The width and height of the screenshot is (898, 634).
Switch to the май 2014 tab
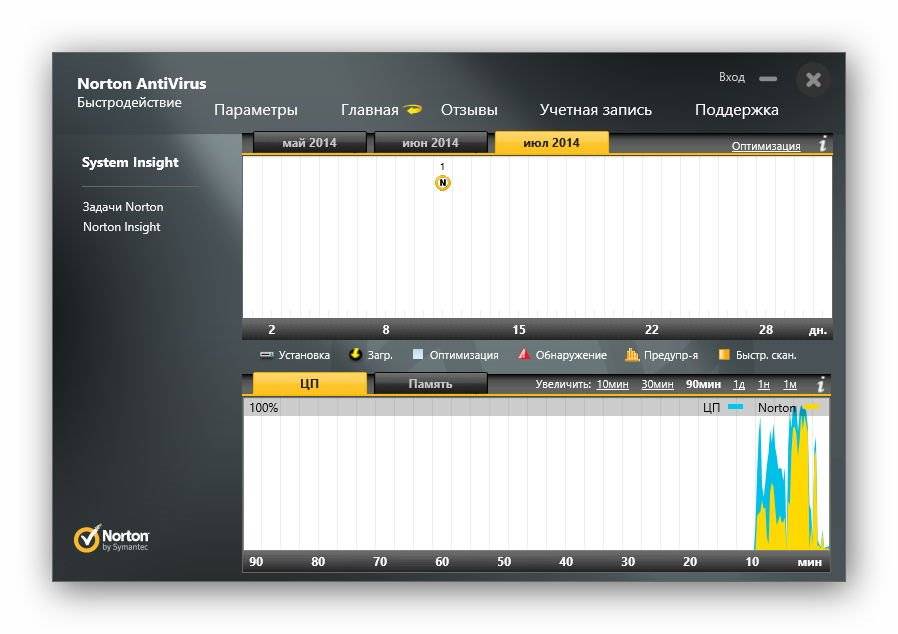pyautogui.click(x=309, y=143)
